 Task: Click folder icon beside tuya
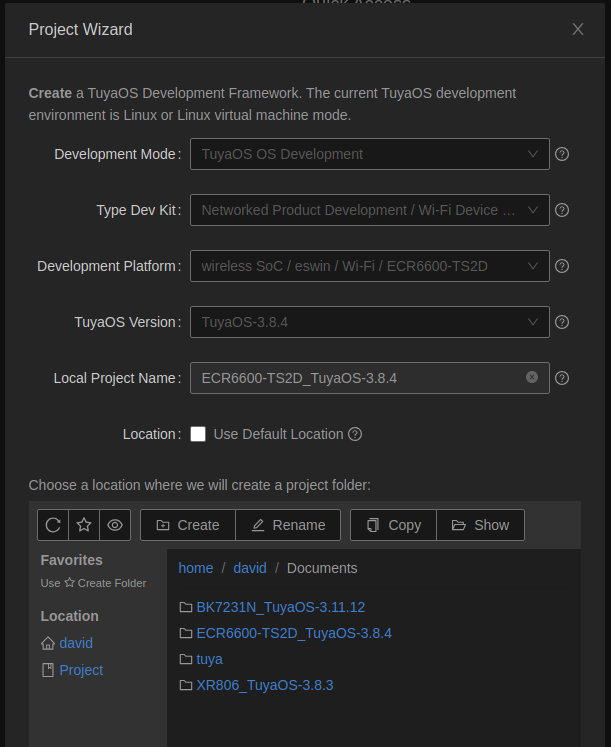186,659
